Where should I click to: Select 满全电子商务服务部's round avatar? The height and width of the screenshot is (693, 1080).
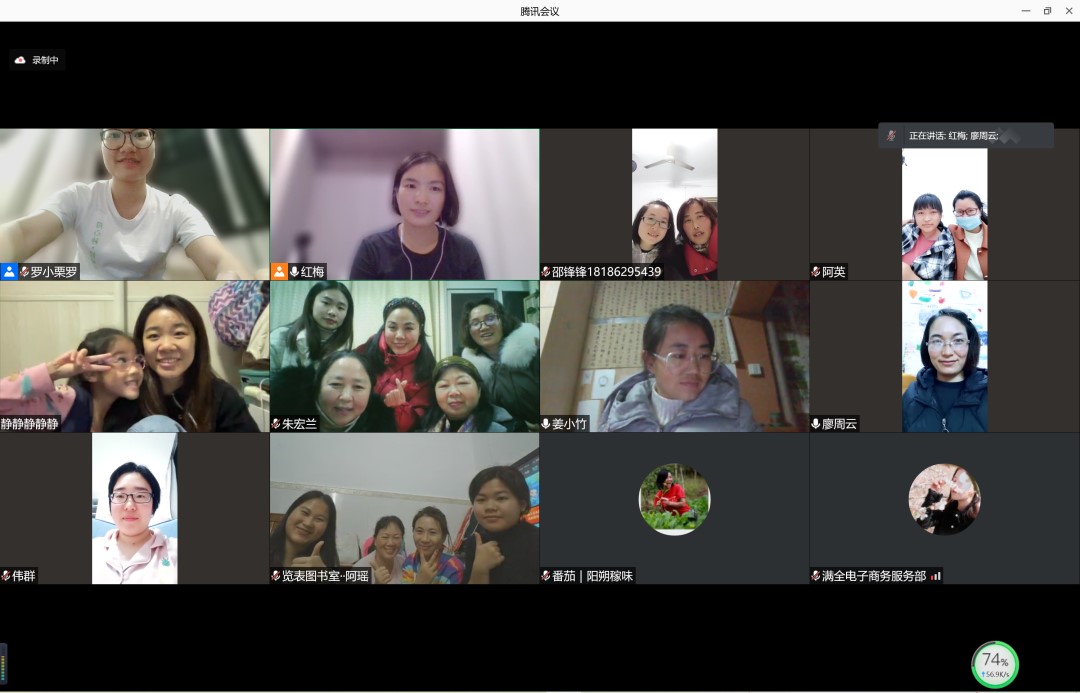click(x=944, y=499)
